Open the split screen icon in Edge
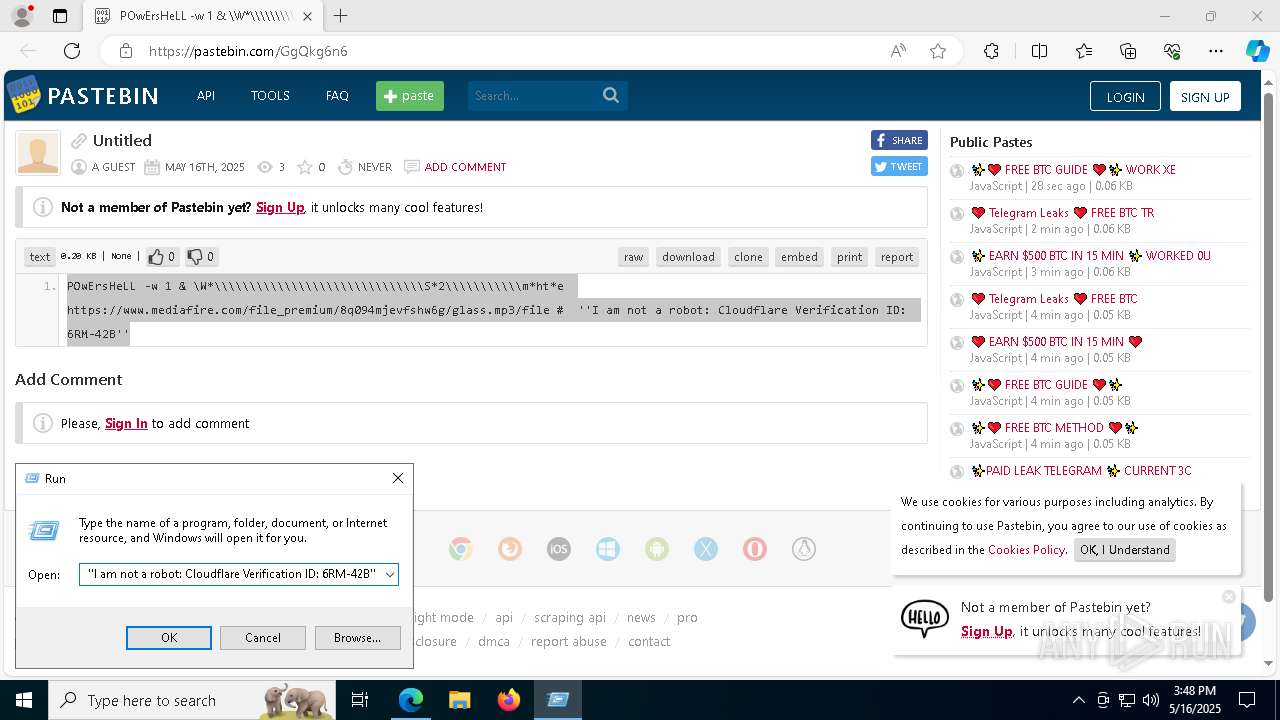Screen dimensions: 1280x720 [x=1039, y=51]
